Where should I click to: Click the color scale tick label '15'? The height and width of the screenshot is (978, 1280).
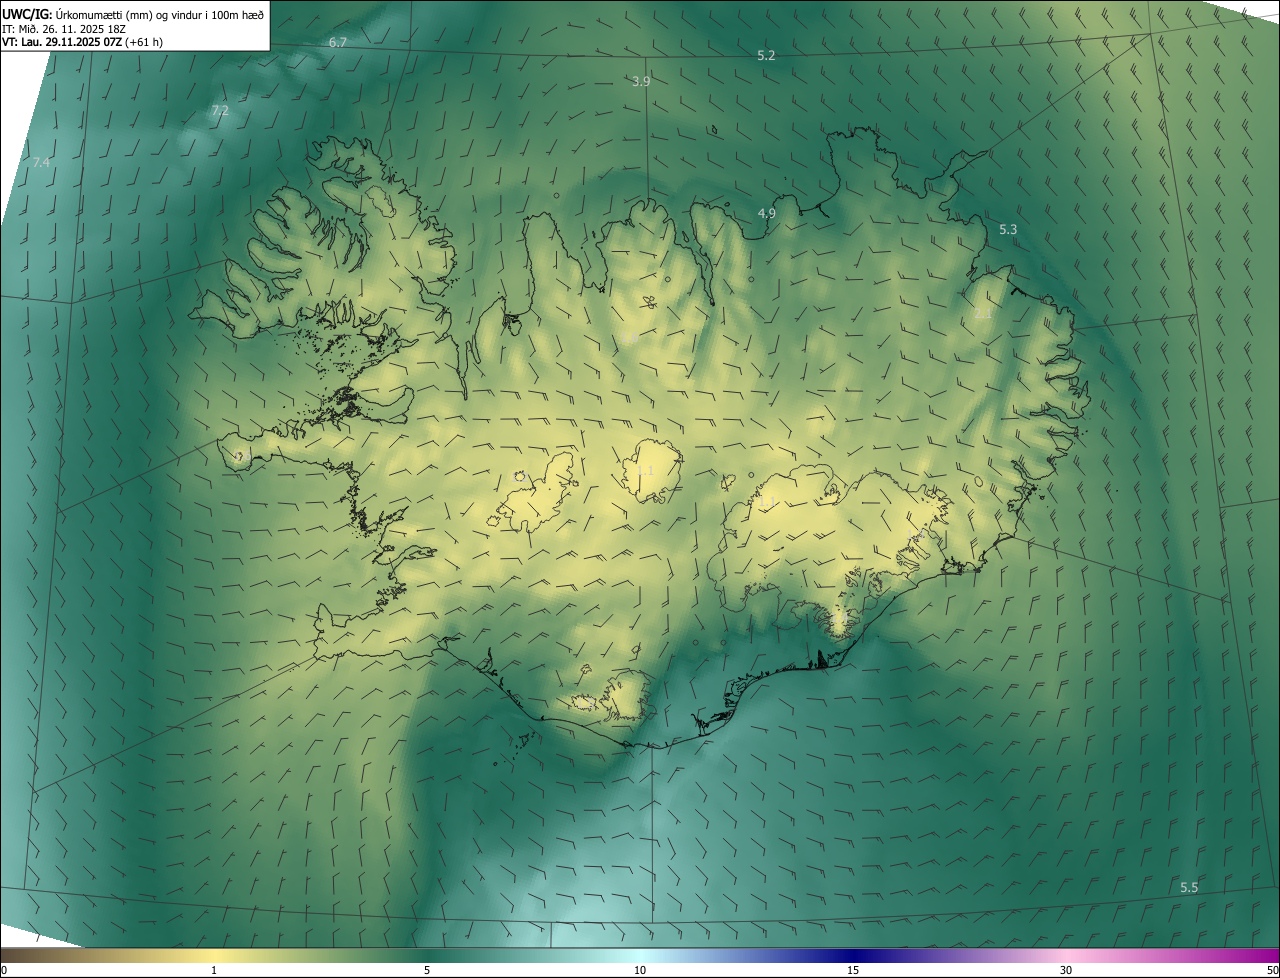pos(853,970)
